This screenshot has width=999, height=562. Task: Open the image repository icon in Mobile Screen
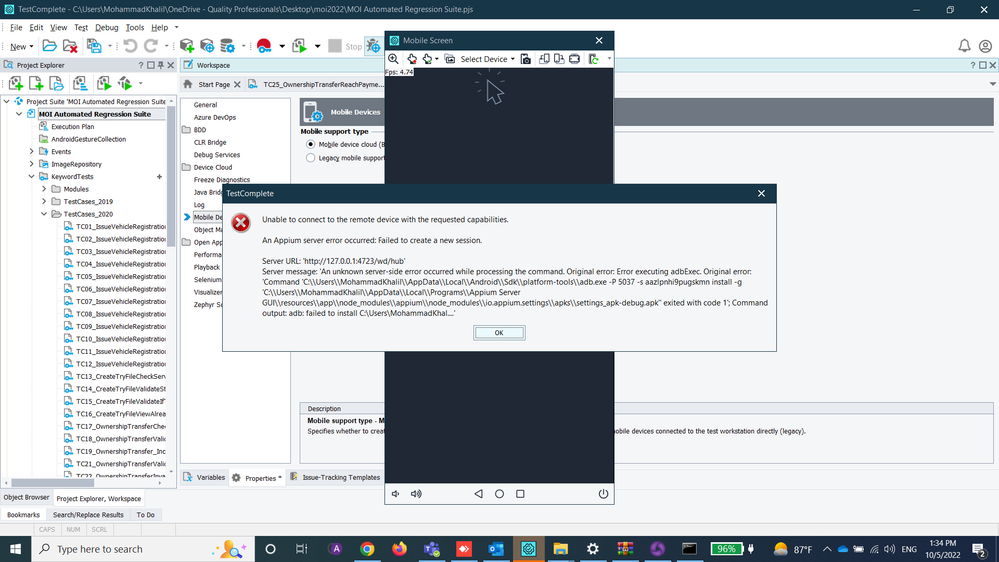[450, 59]
